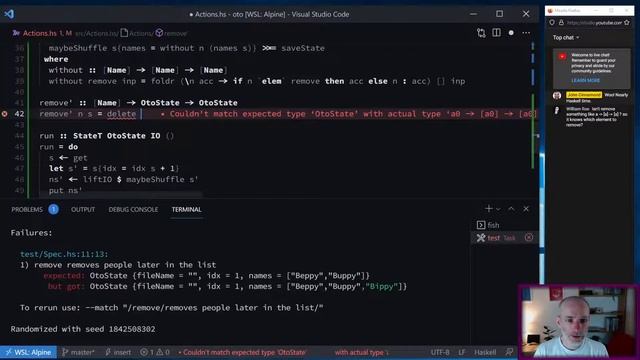Click the LEARN MORE link in chat welcome

[x=585, y=80]
